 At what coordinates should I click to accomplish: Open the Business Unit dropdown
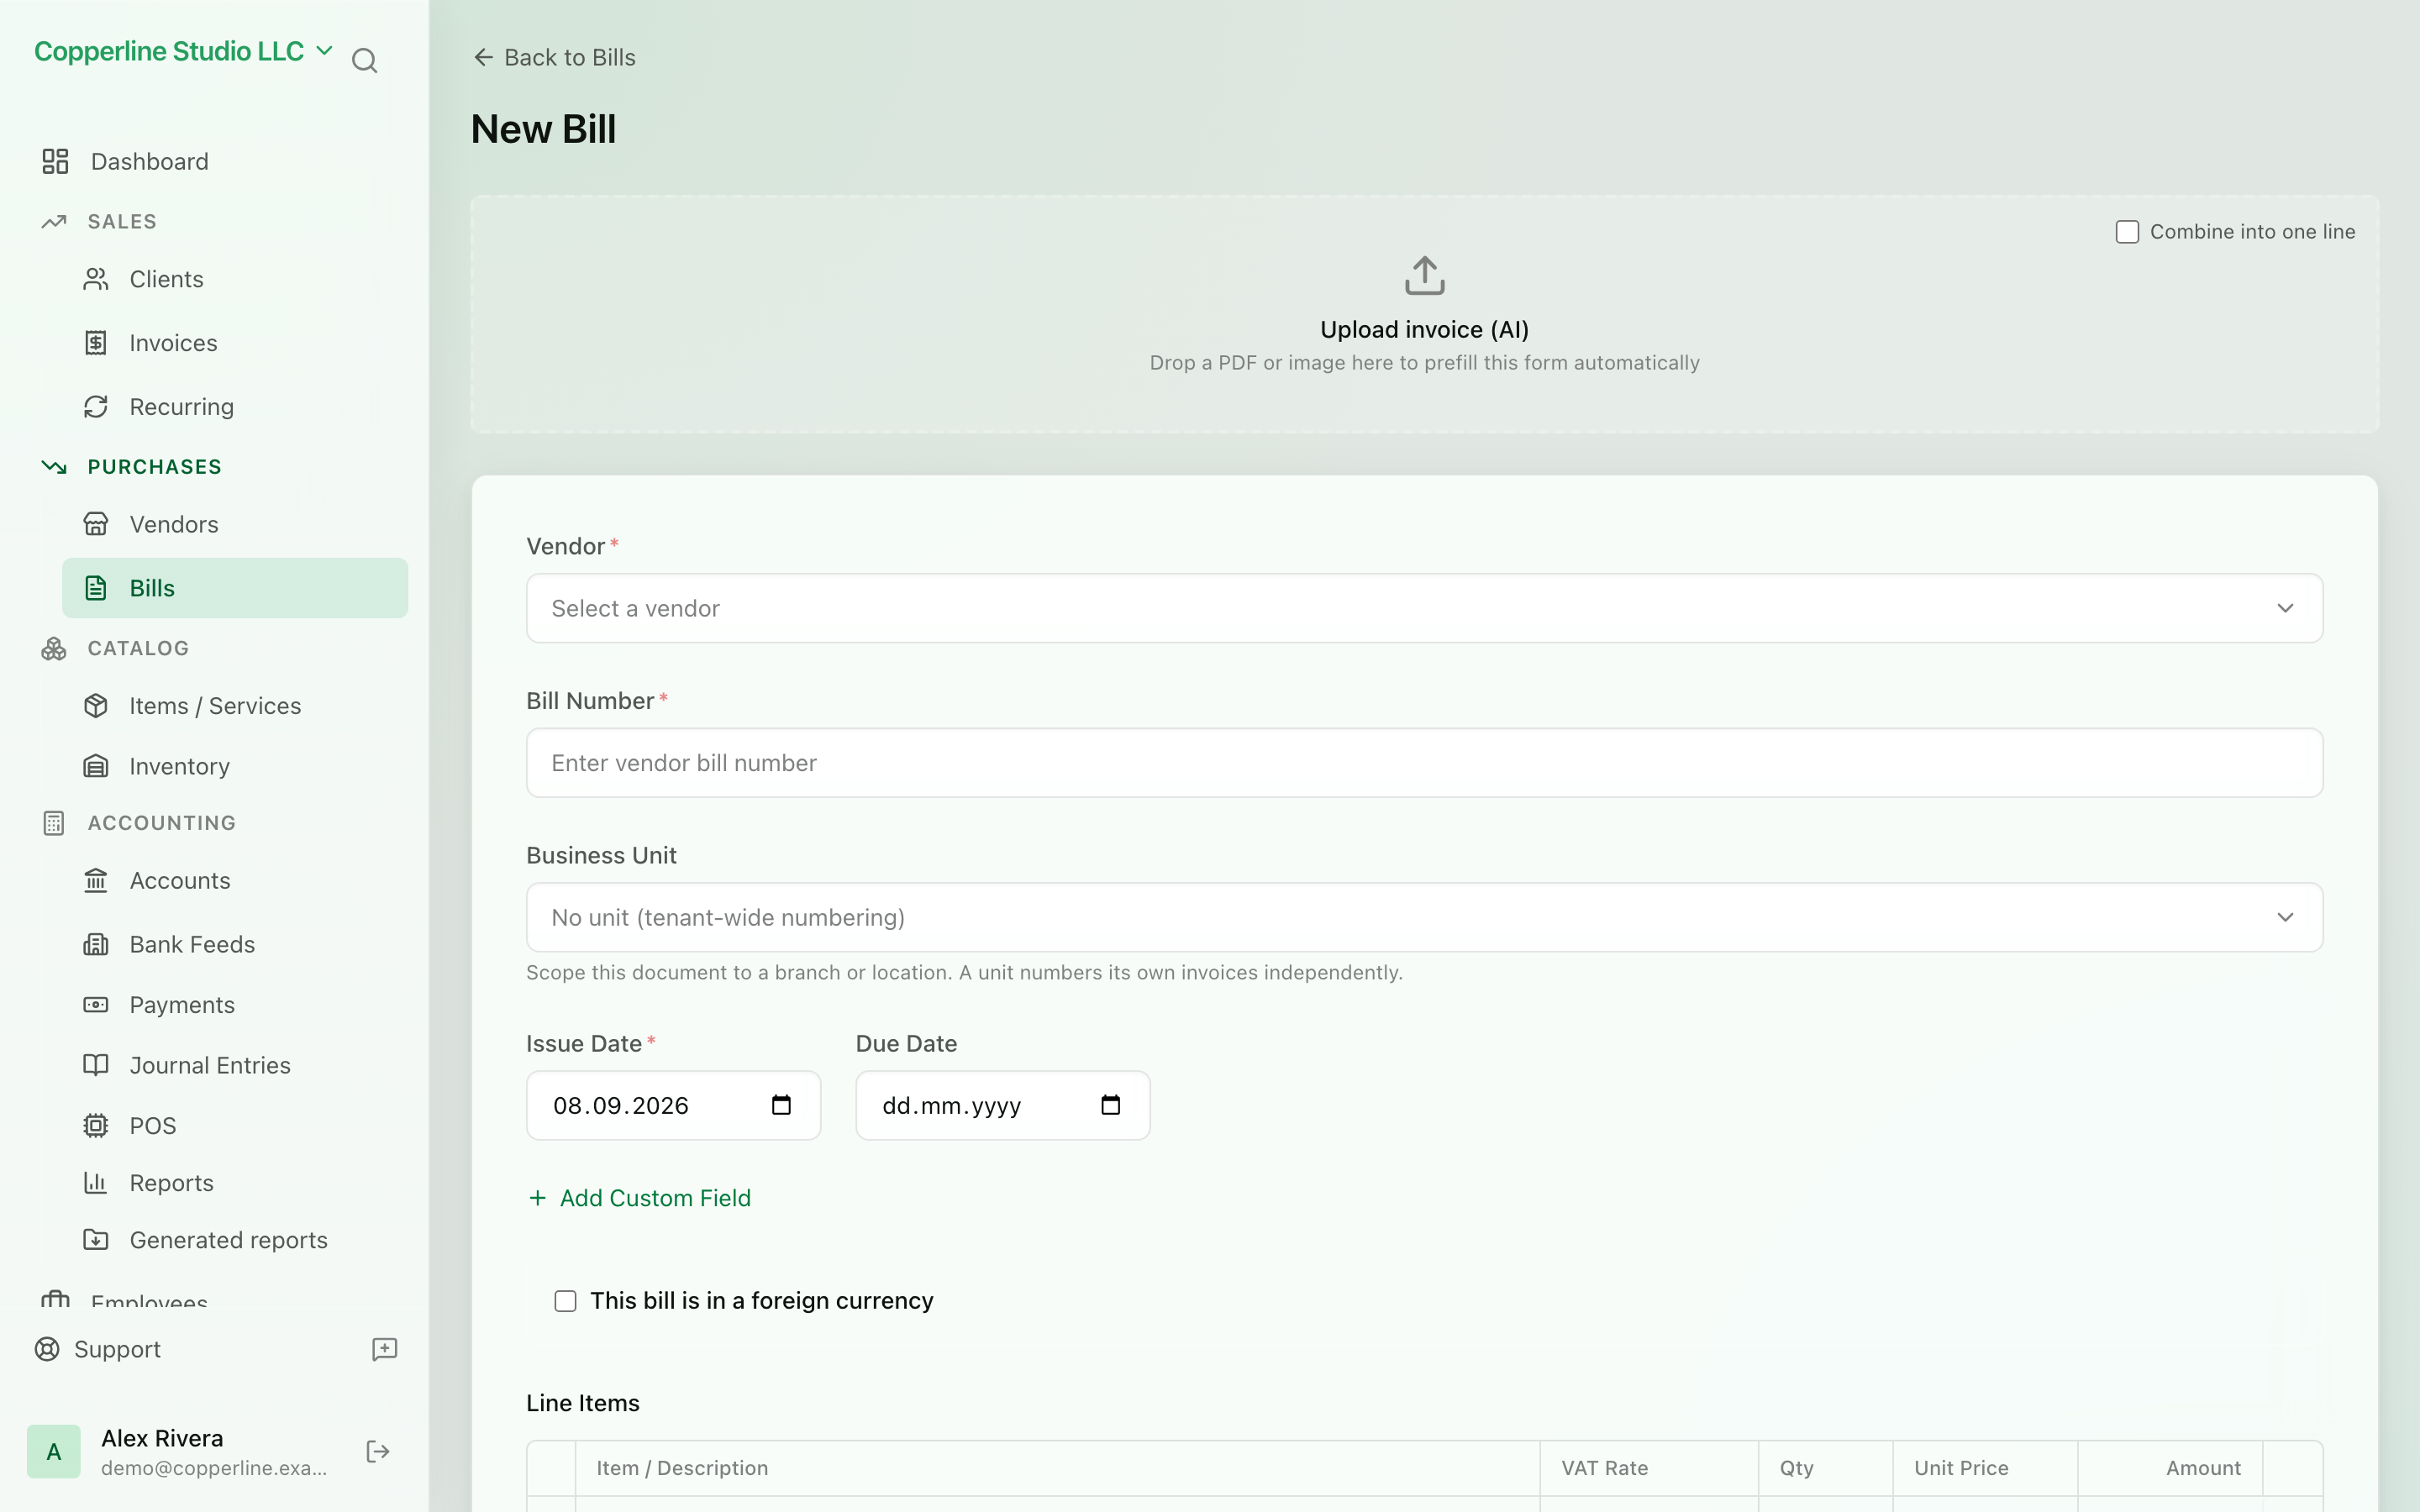coord(1424,917)
